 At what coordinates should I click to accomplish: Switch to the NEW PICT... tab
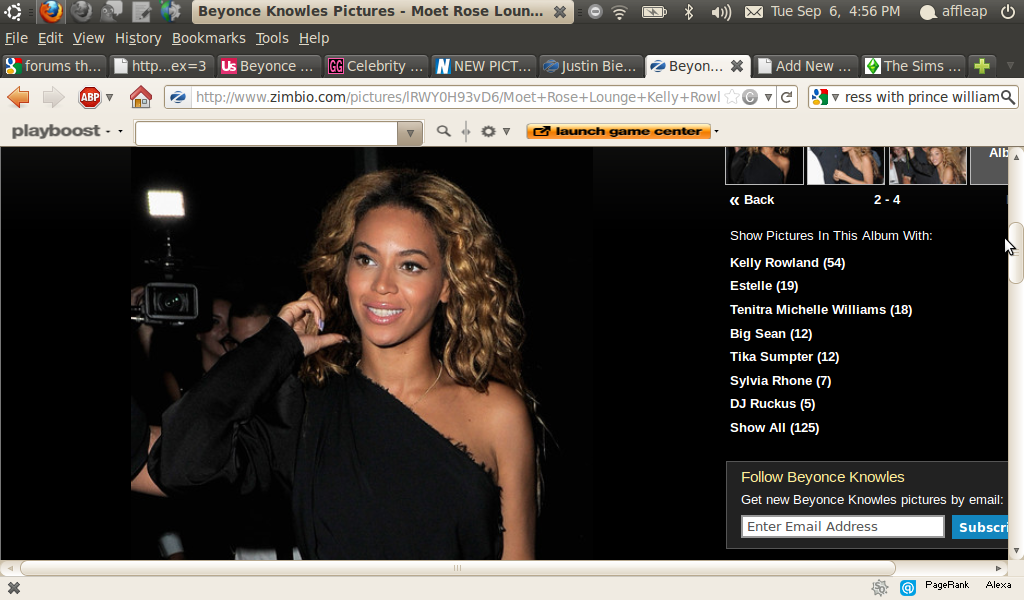click(484, 66)
